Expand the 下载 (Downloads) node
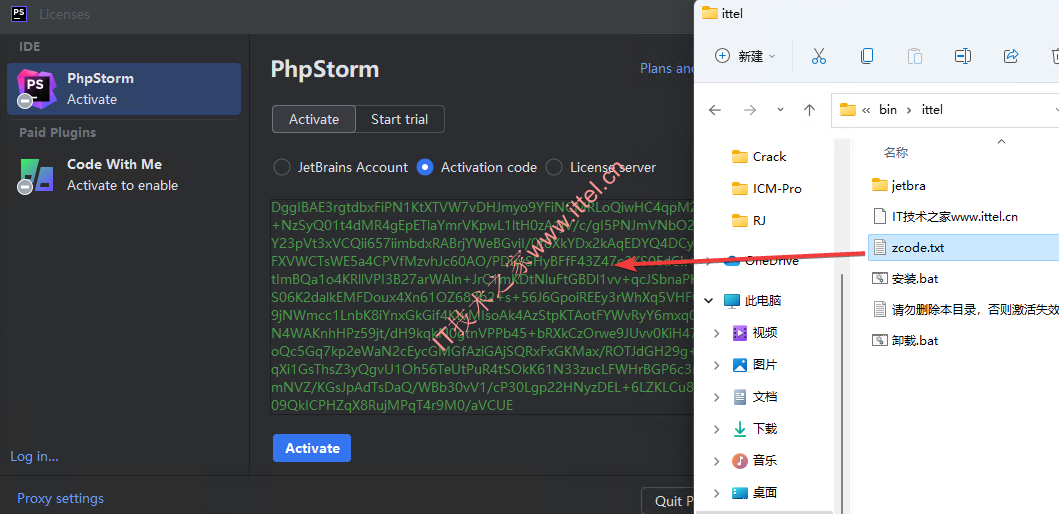This screenshot has height=514, width=1059. pyautogui.click(x=717, y=428)
